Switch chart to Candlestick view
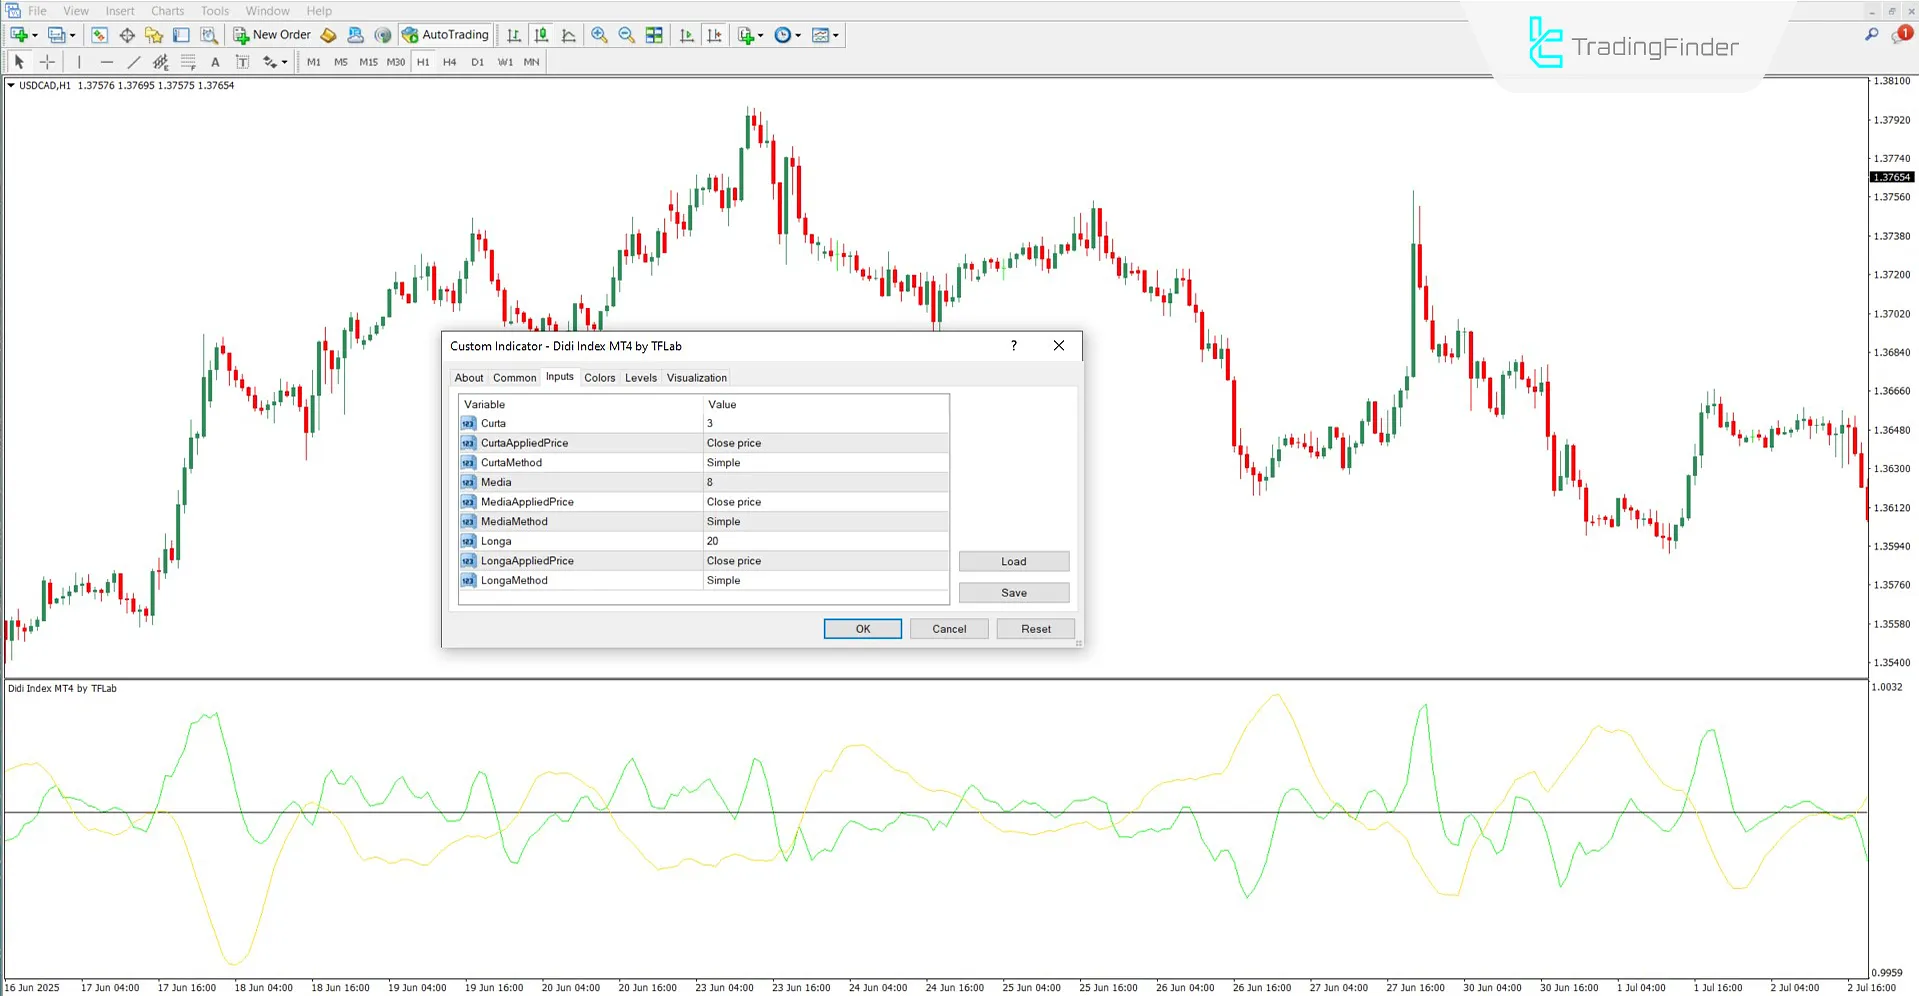This screenshot has width=1919, height=996. pyautogui.click(x=541, y=35)
